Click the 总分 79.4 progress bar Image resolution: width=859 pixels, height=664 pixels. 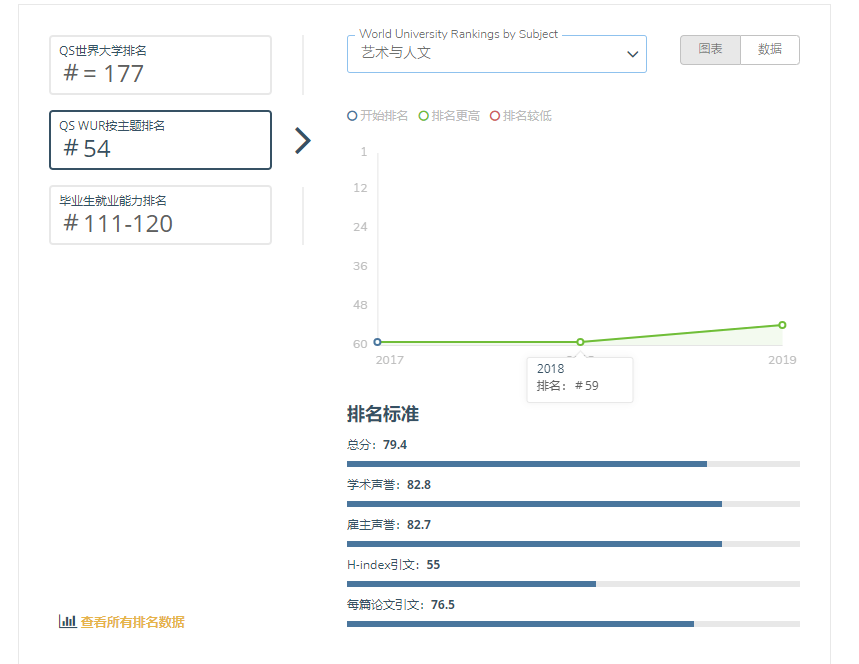point(573,464)
